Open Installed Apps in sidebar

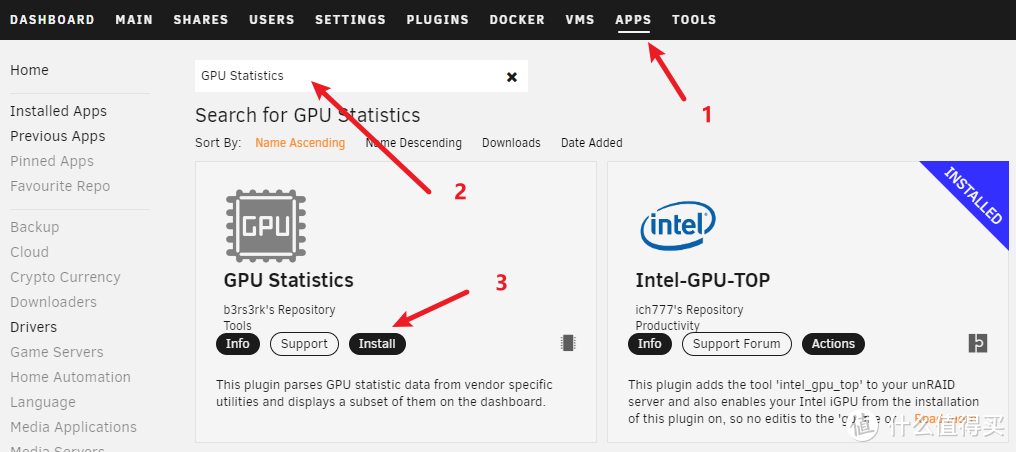(x=58, y=111)
